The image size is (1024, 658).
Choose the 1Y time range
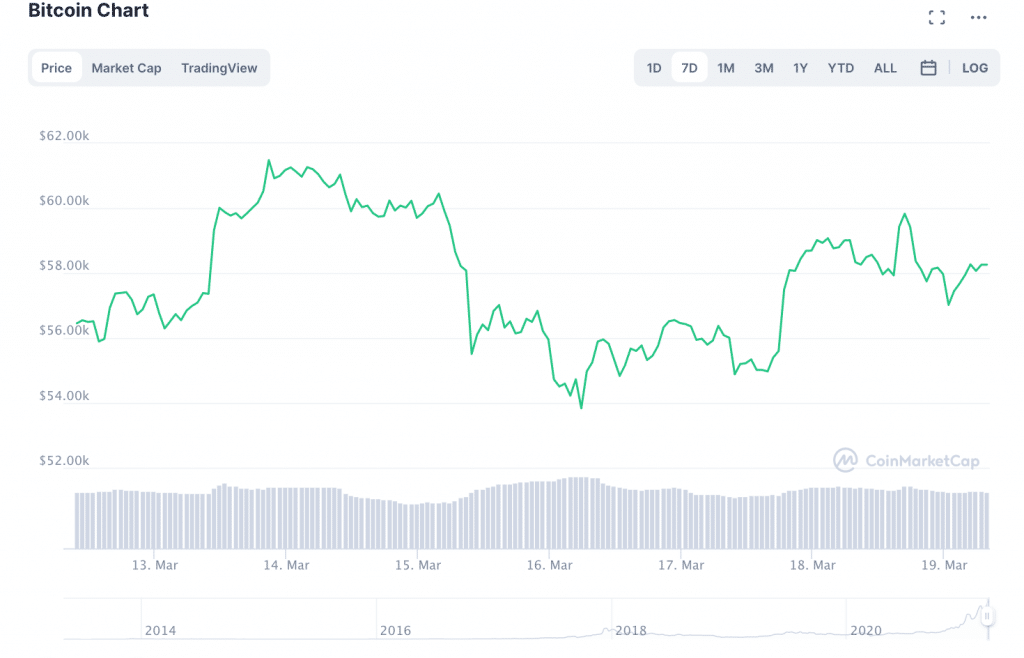[800, 68]
